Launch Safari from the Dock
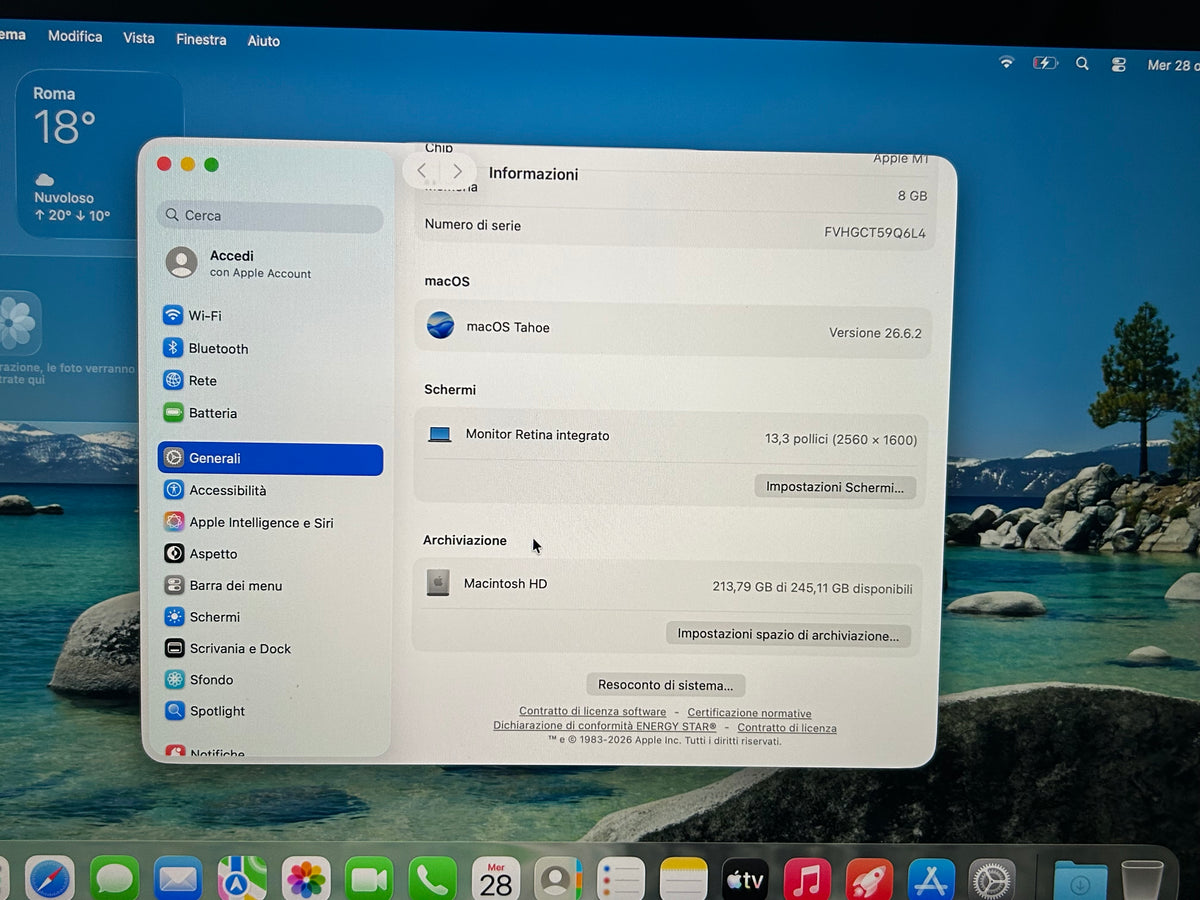 click(x=50, y=879)
